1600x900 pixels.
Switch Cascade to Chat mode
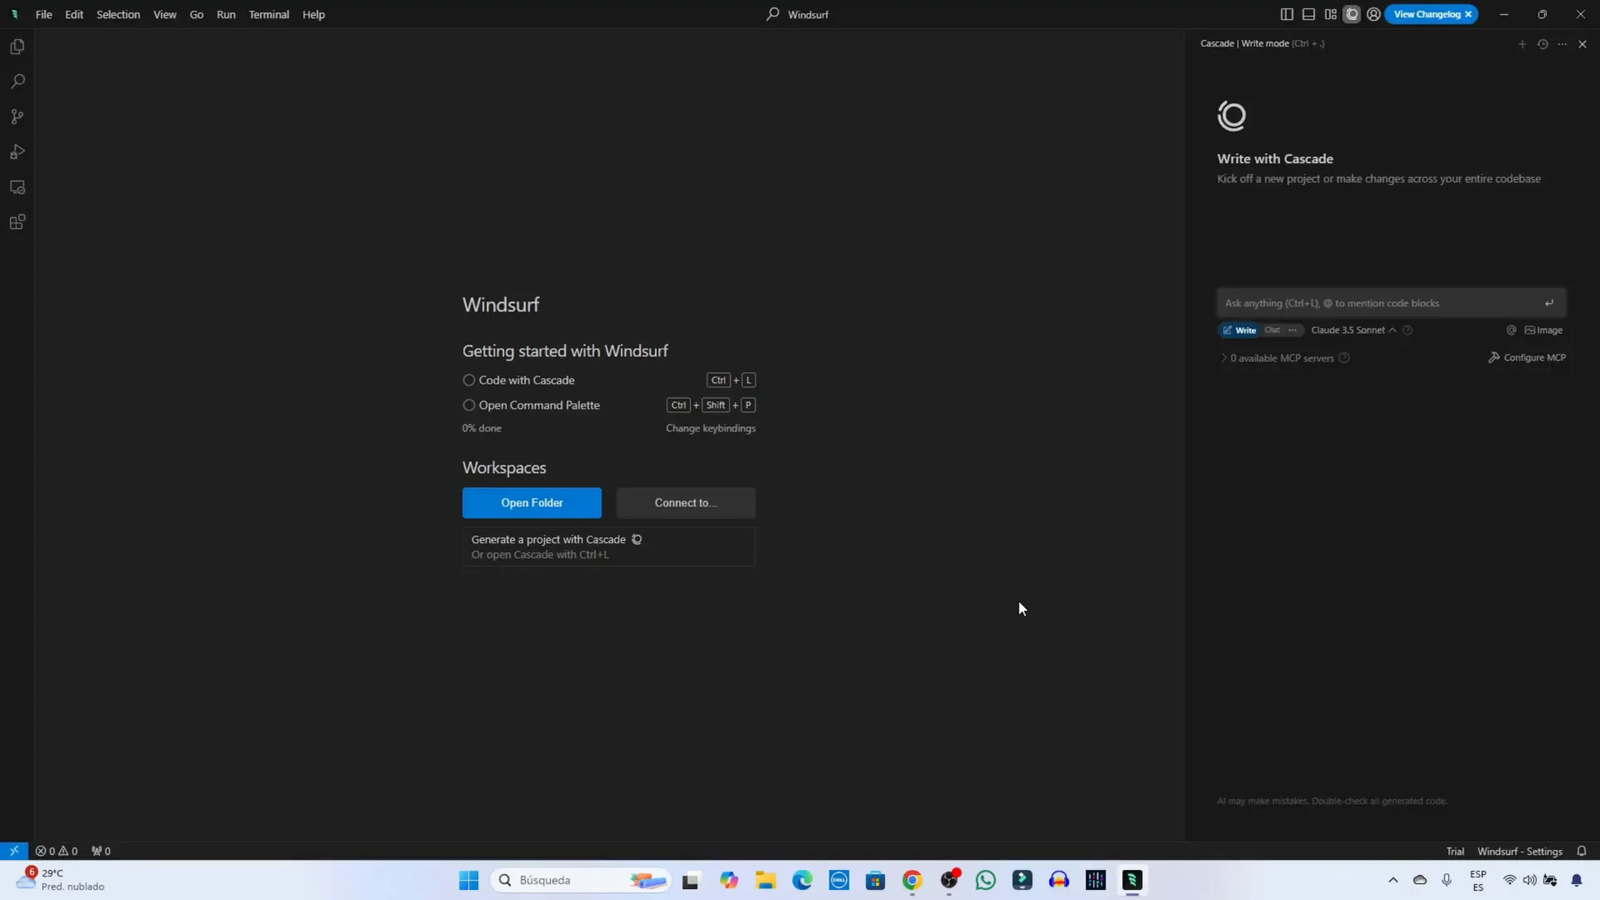pos(1272,330)
